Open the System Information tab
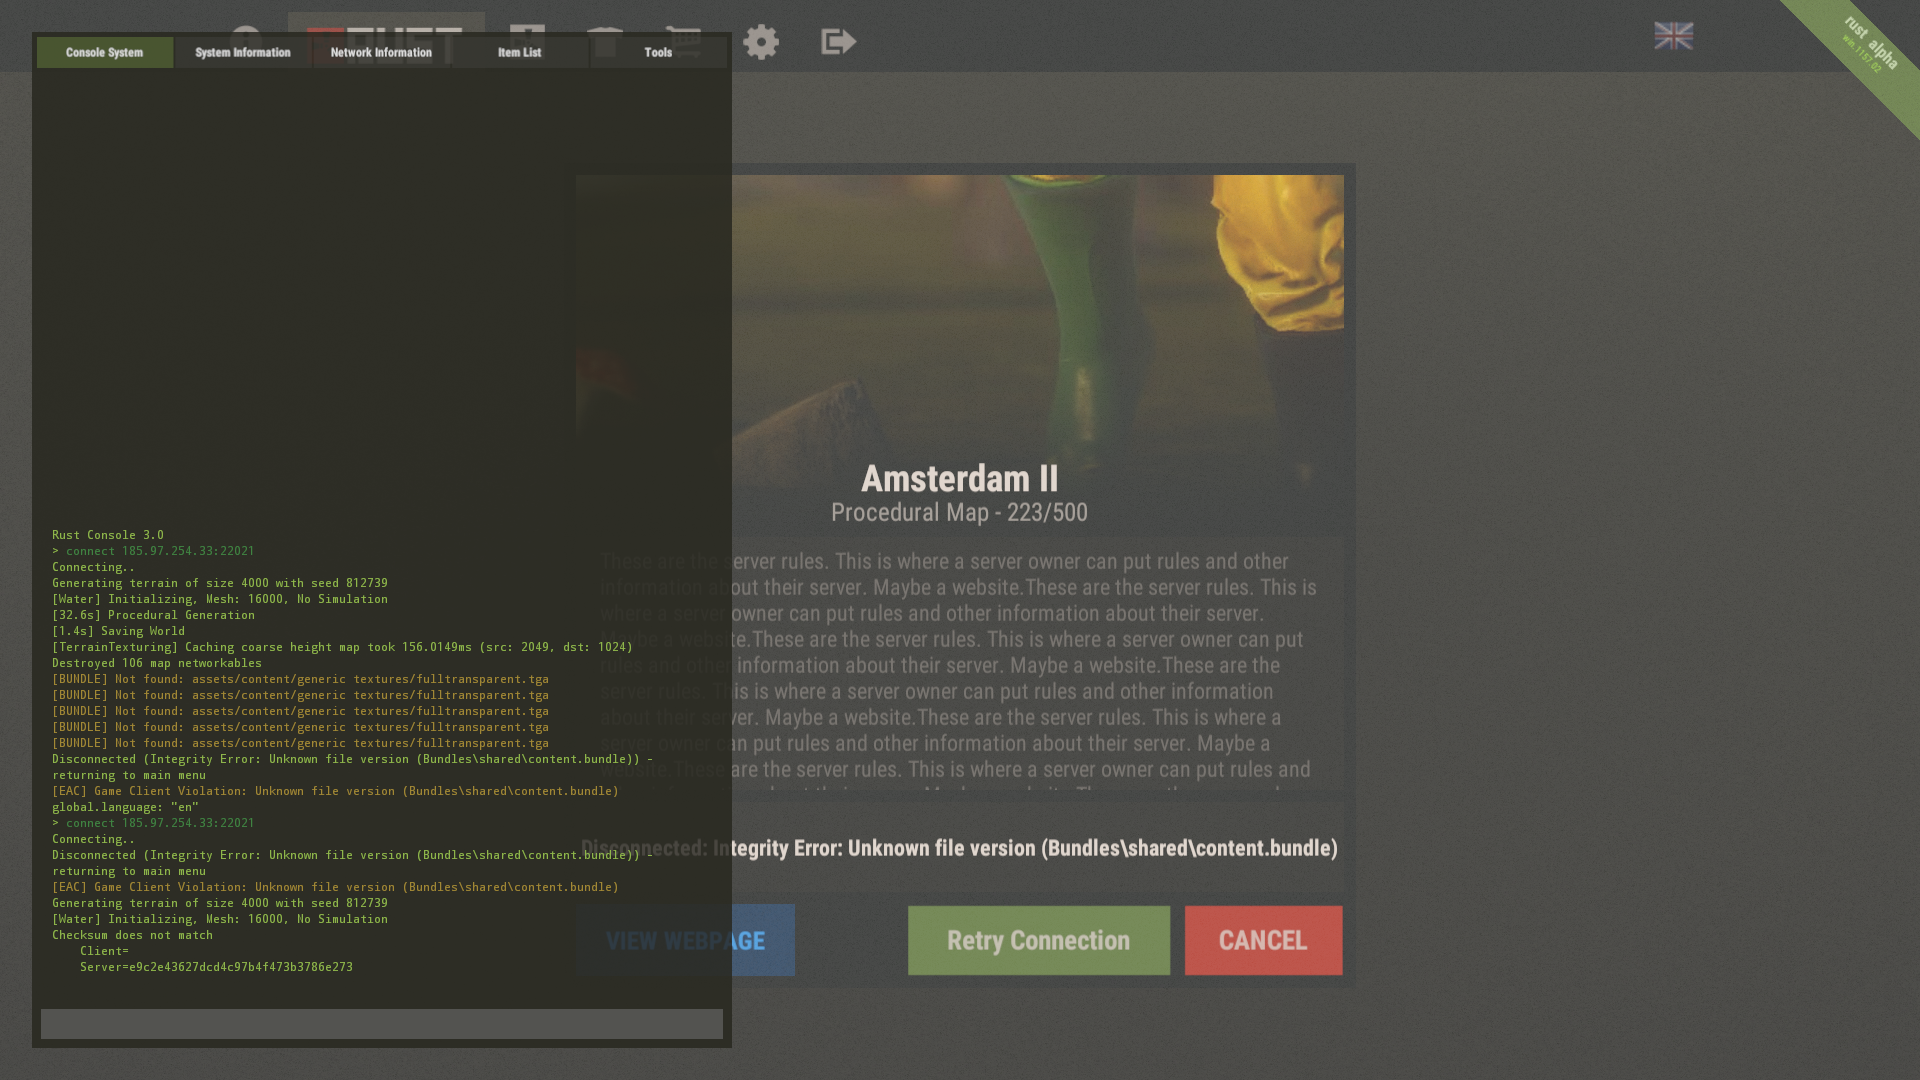 pyautogui.click(x=243, y=52)
